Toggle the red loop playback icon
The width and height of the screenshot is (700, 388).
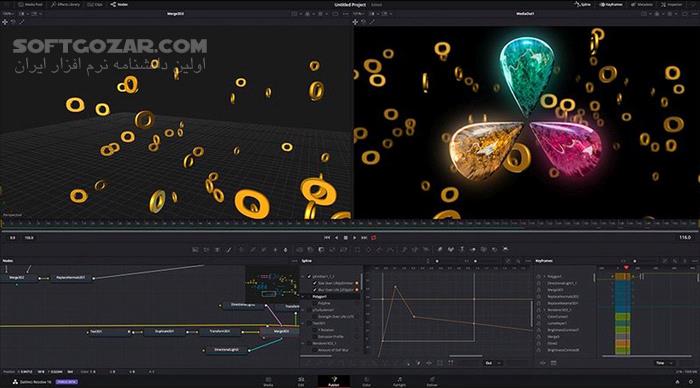(374, 238)
